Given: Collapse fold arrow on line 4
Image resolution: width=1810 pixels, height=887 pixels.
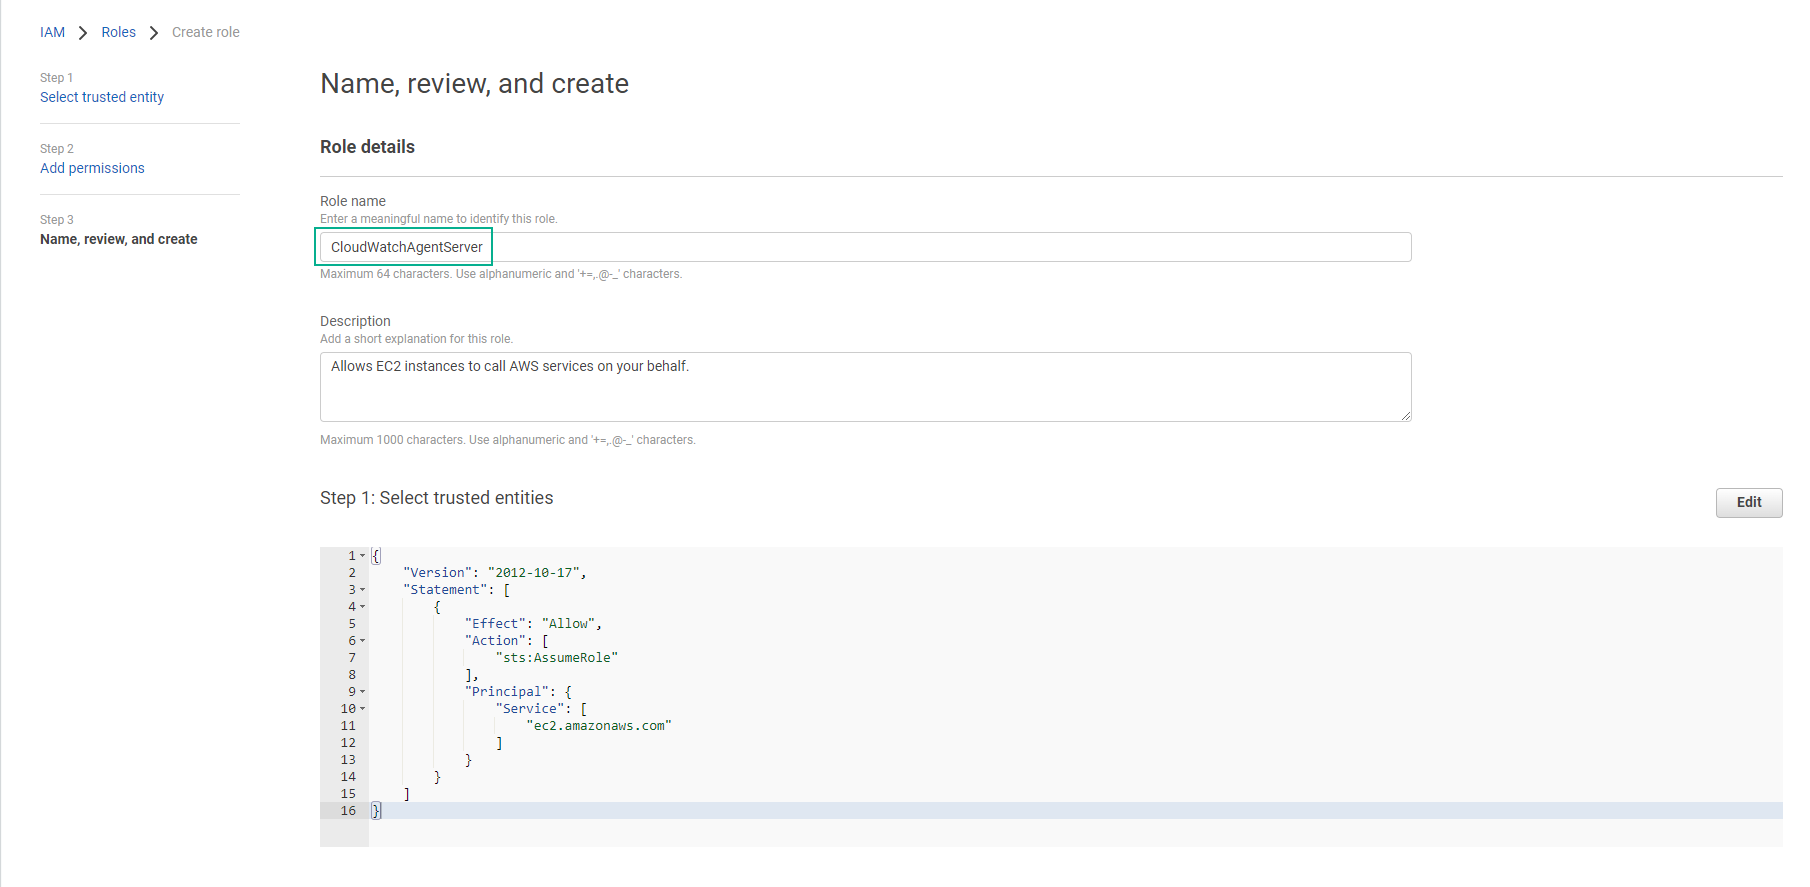Looking at the screenshot, I should [x=363, y=607].
